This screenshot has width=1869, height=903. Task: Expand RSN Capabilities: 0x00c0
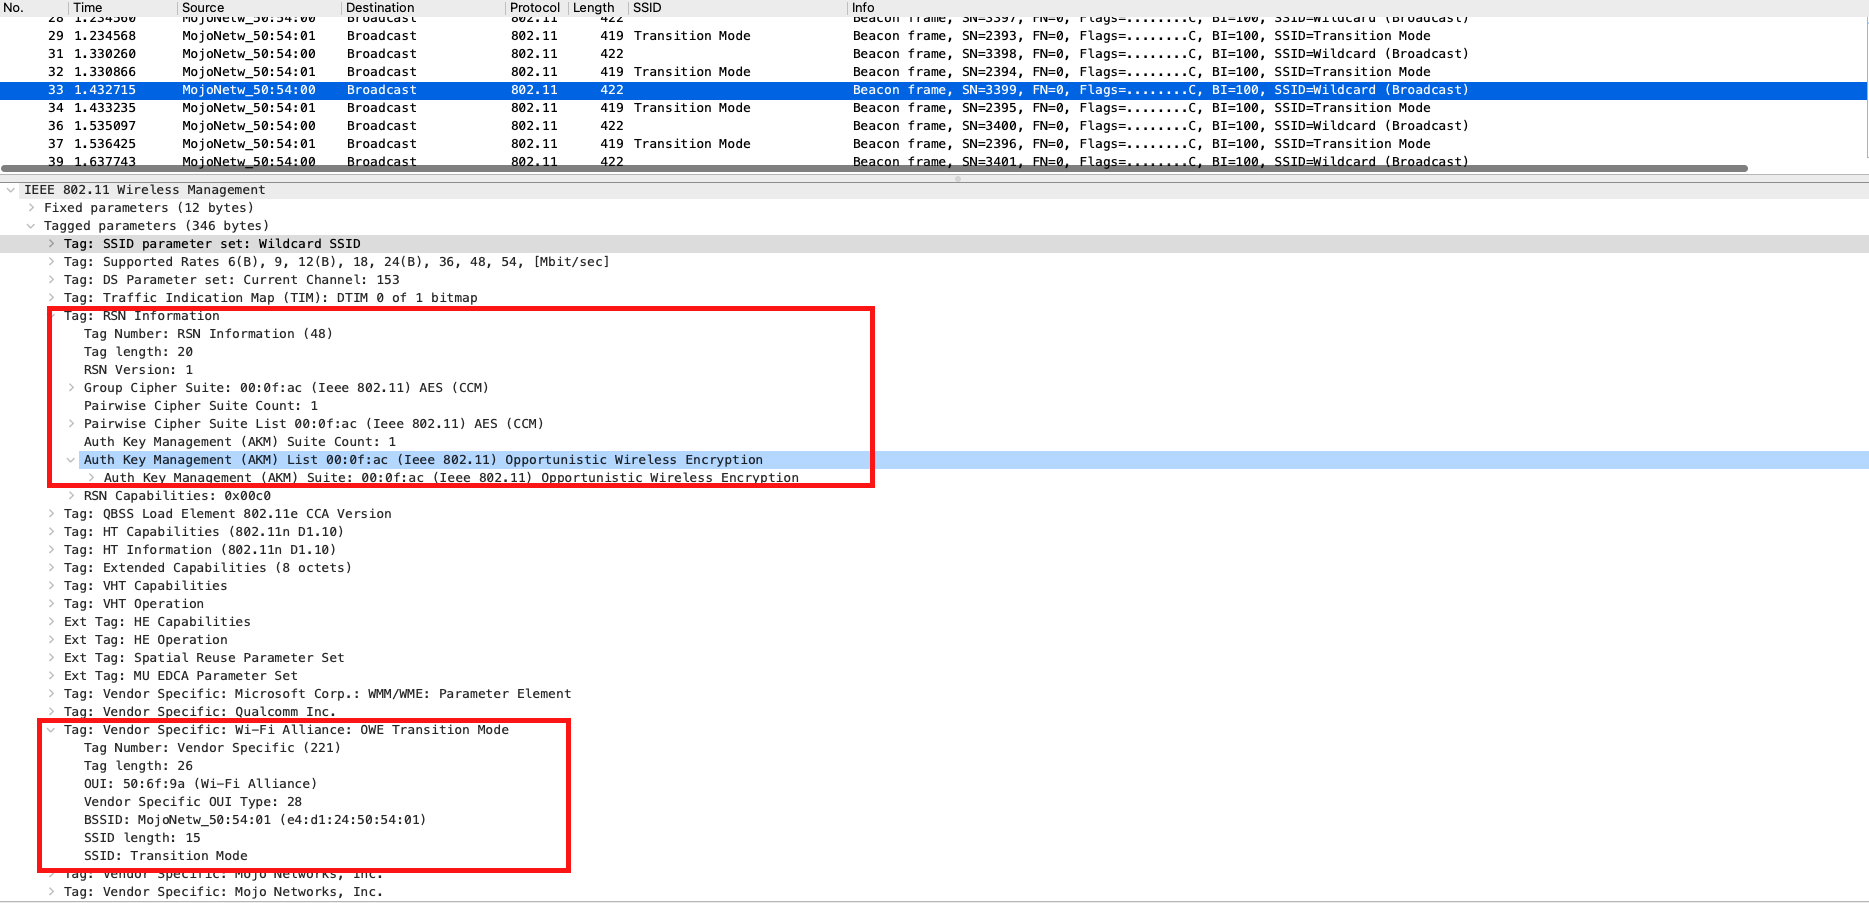click(70, 495)
